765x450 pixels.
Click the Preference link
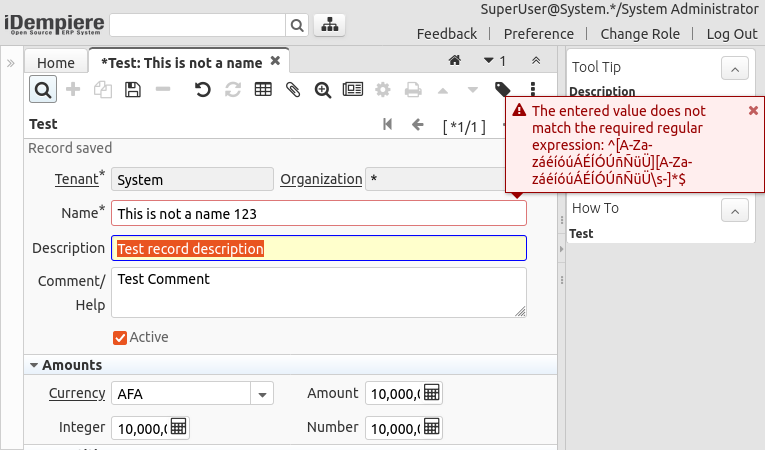(x=538, y=33)
